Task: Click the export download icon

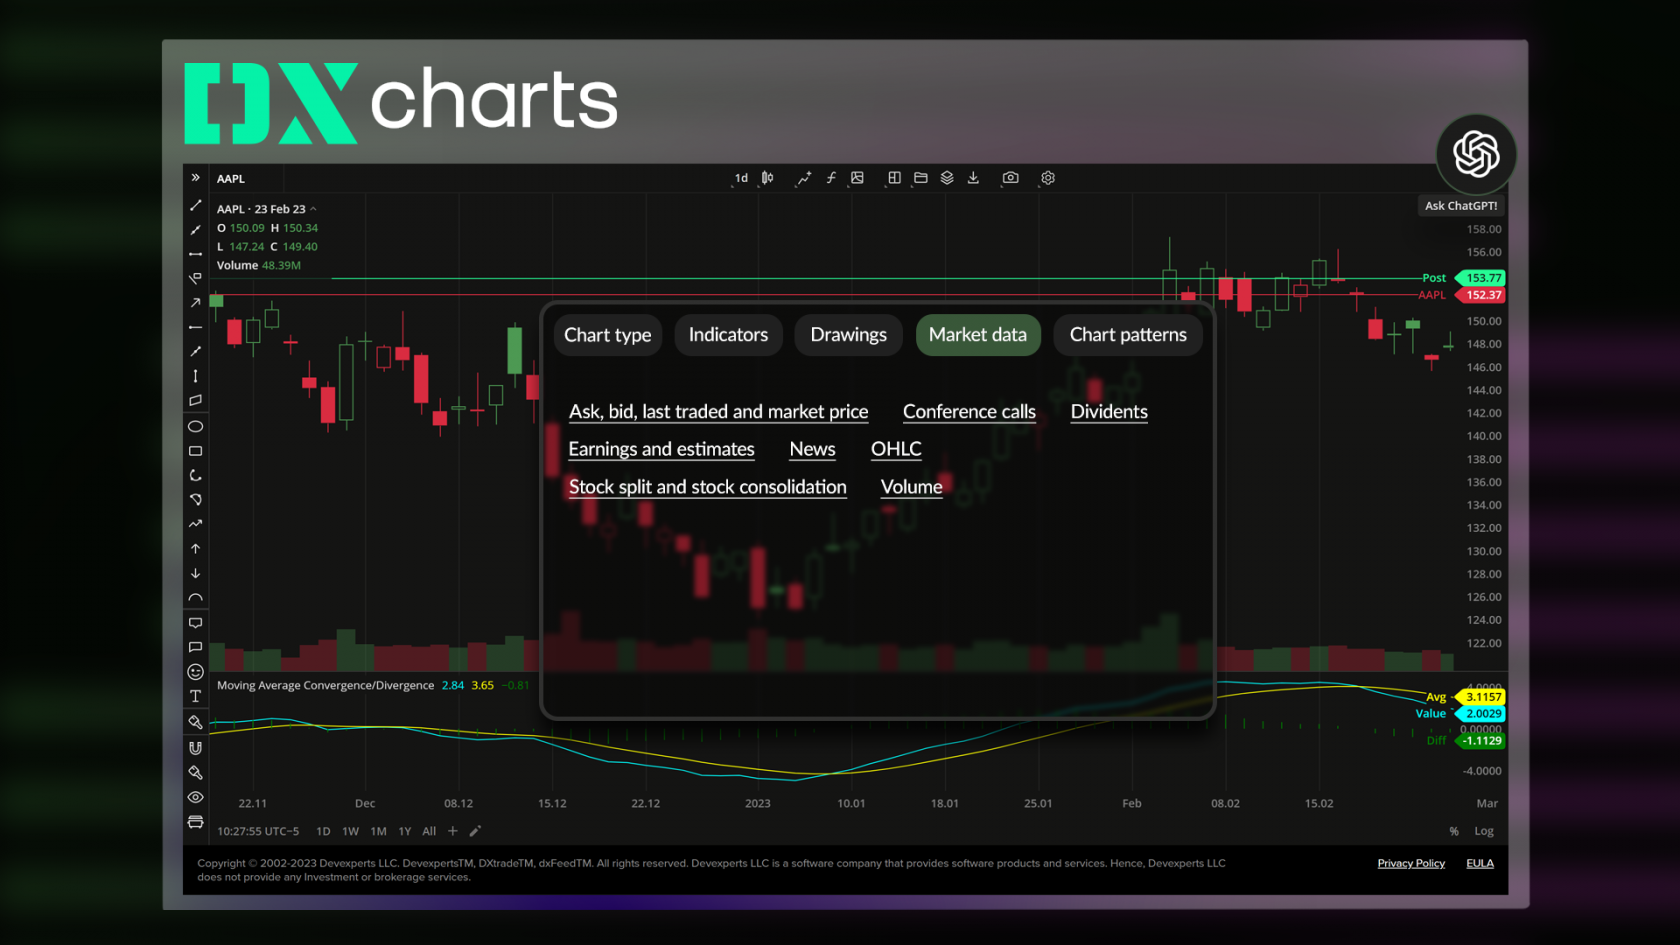Action: point(973,178)
